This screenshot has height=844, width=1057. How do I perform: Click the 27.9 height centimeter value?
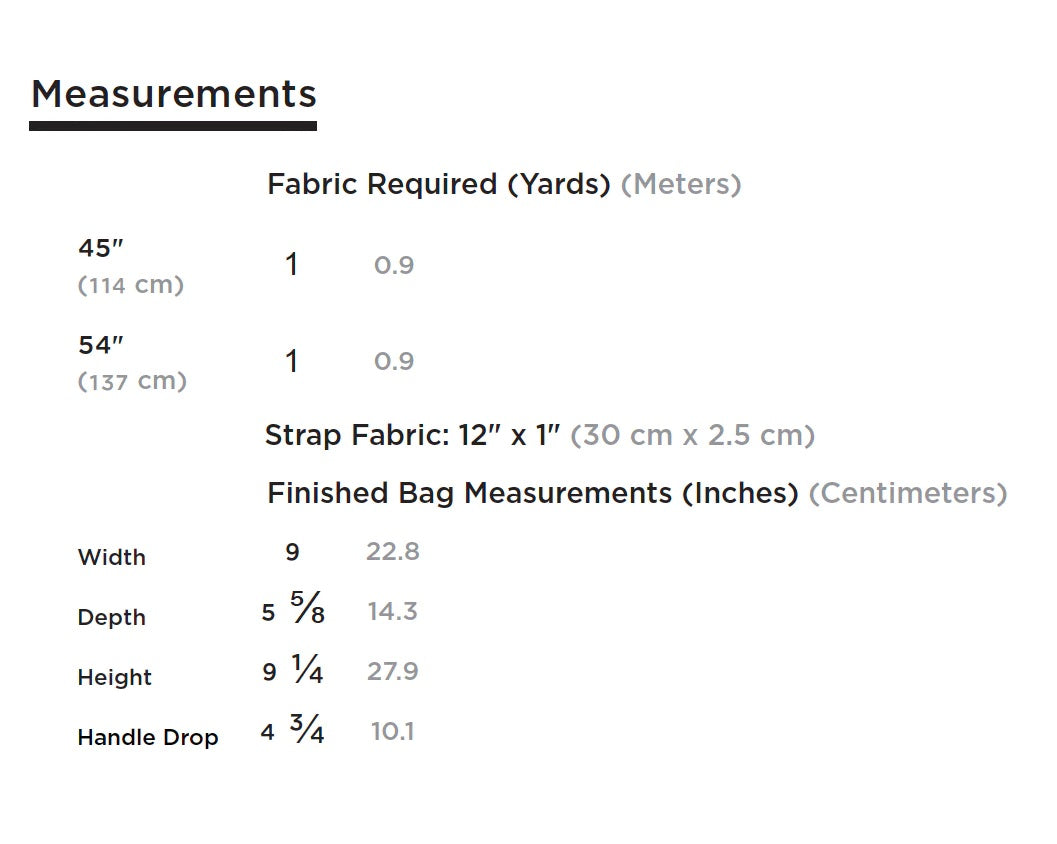pyautogui.click(x=392, y=671)
